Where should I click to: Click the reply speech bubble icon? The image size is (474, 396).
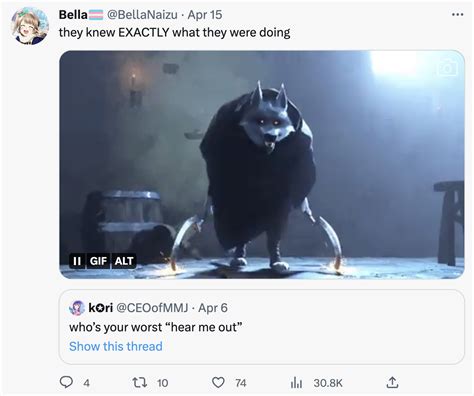pos(66,382)
